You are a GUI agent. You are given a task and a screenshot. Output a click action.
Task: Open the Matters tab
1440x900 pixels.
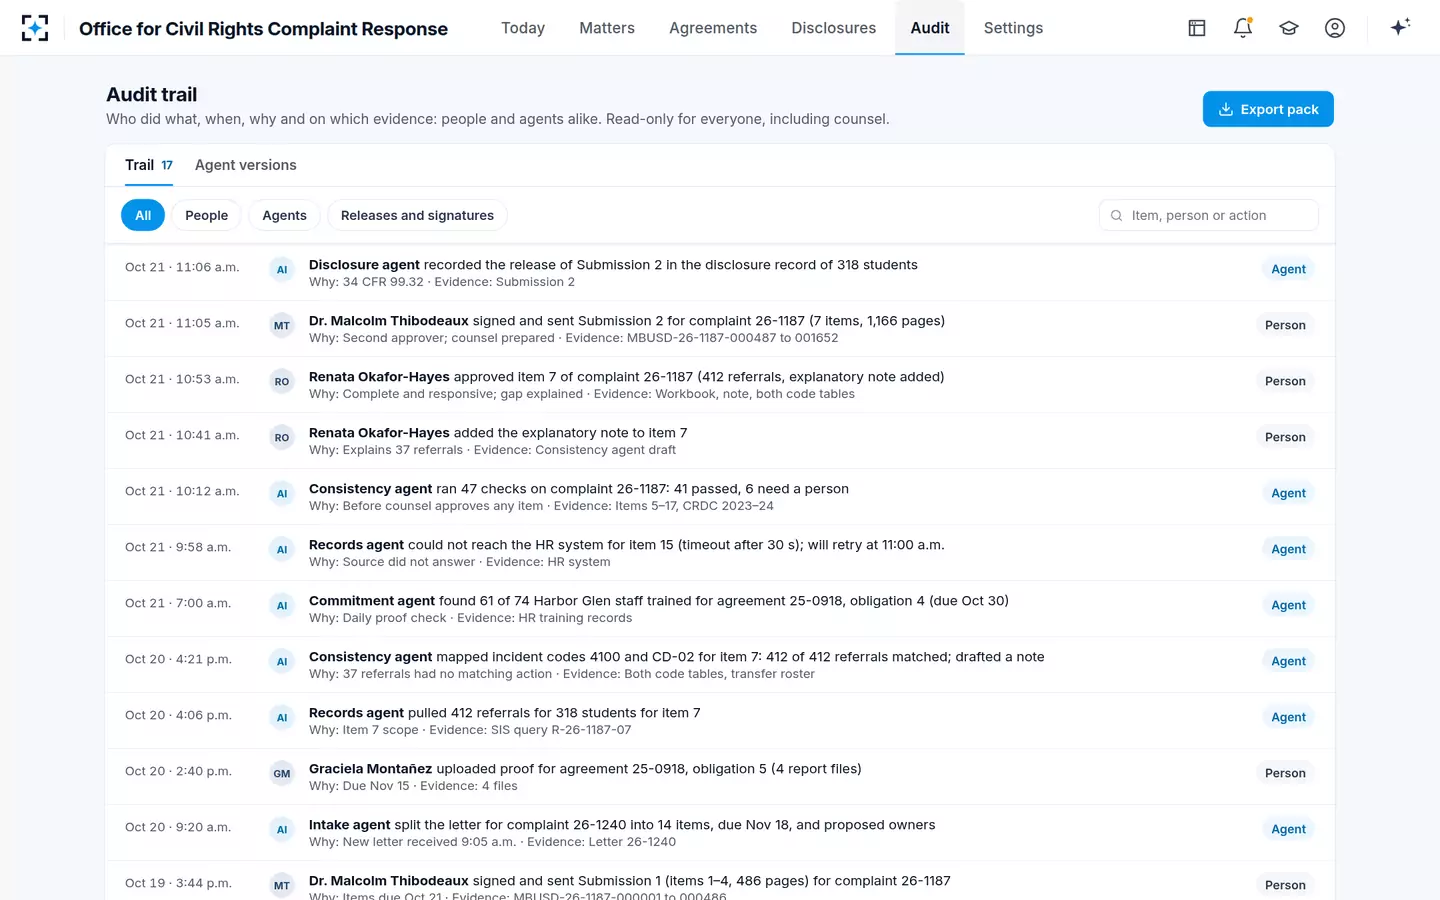[x=607, y=28]
